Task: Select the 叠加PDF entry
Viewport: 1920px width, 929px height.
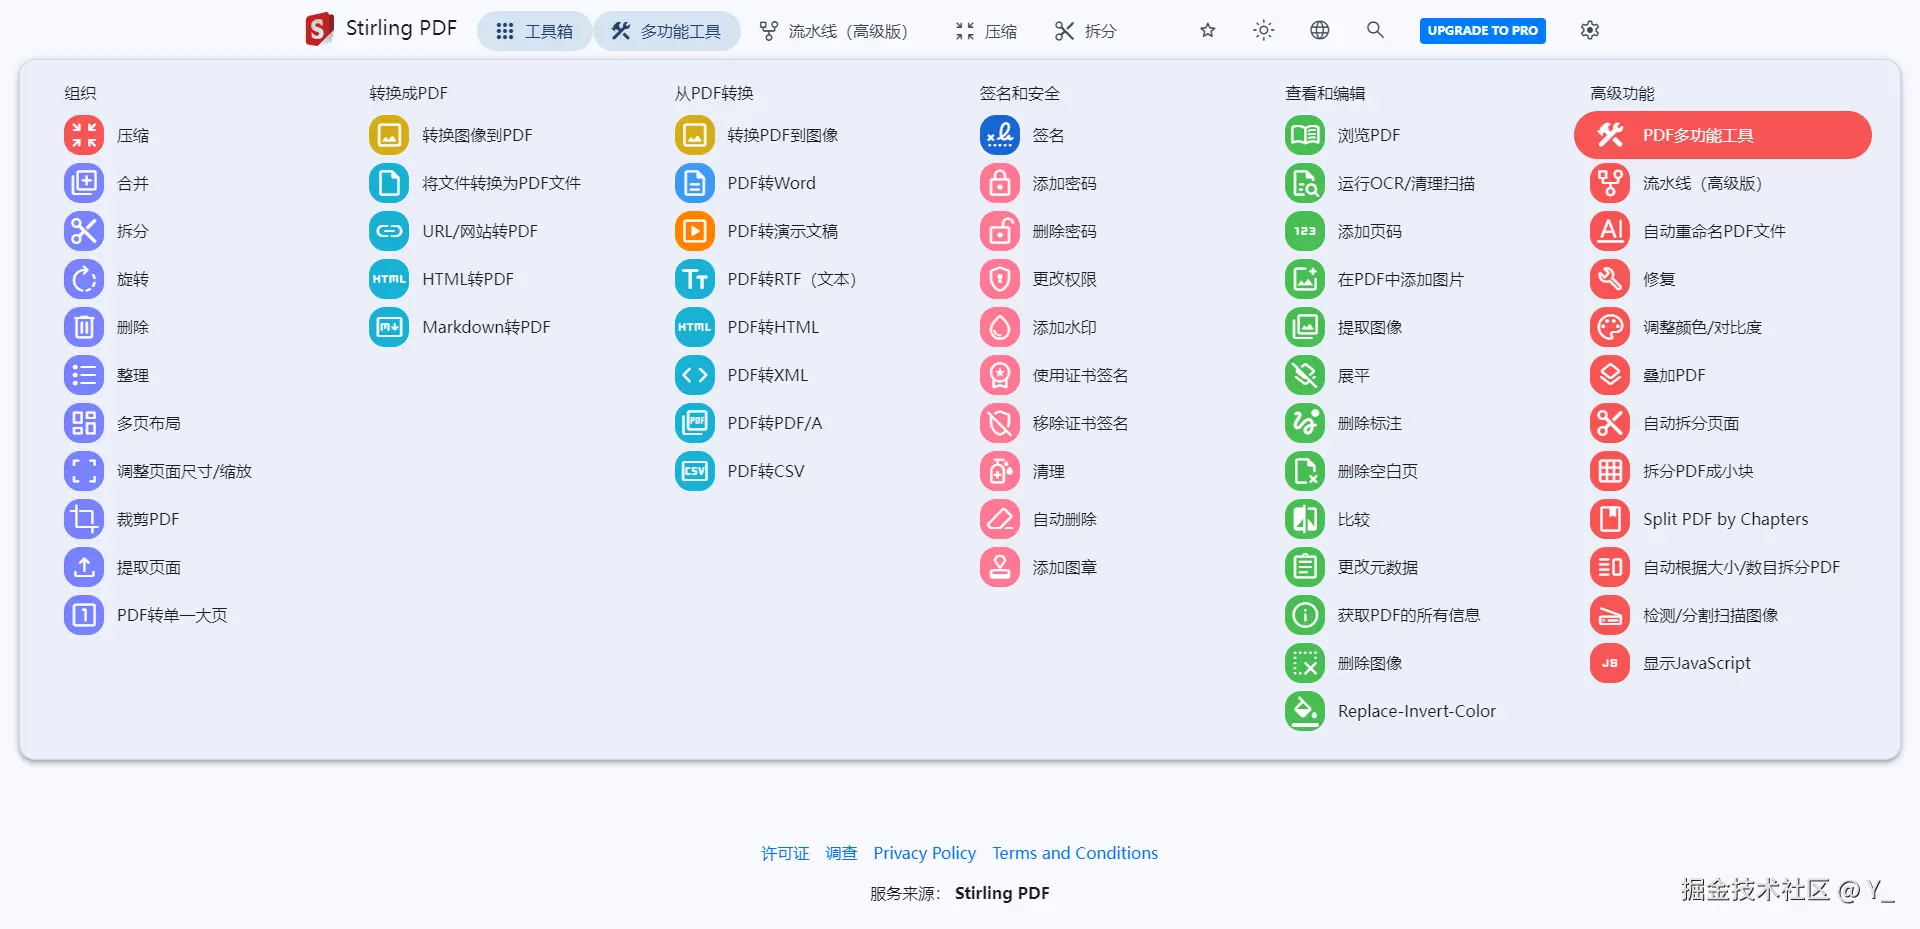Action: 1648,375
